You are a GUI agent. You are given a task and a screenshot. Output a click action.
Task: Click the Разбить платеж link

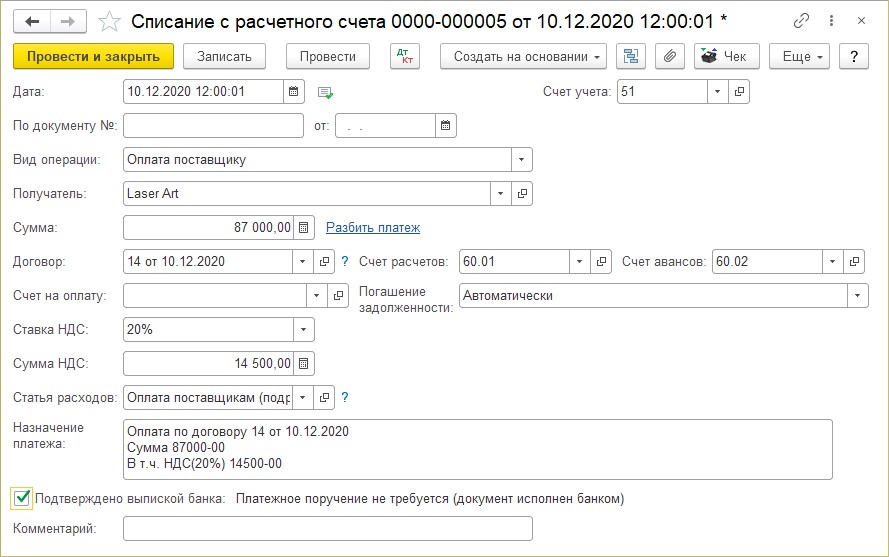tap(373, 227)
